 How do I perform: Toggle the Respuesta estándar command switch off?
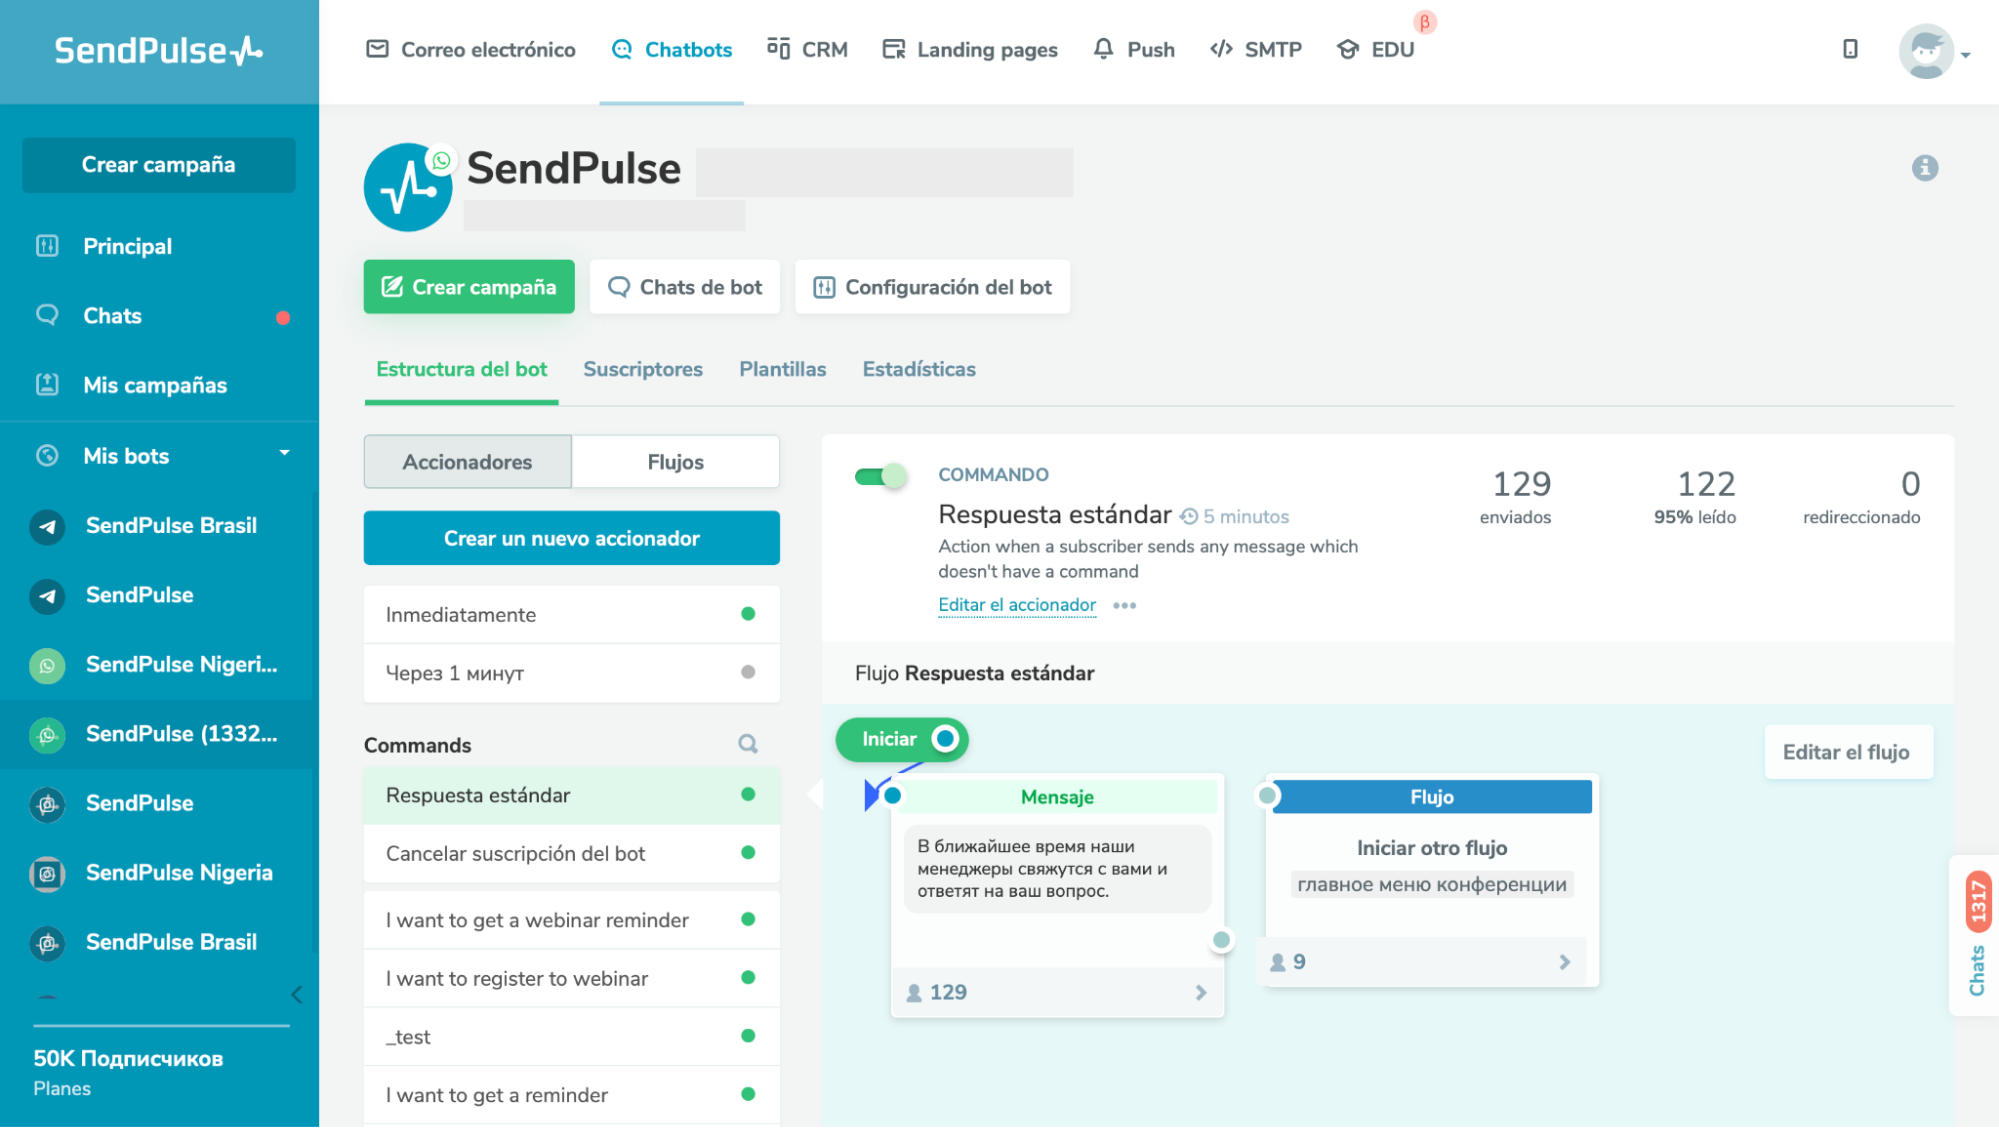click(880, 477)
